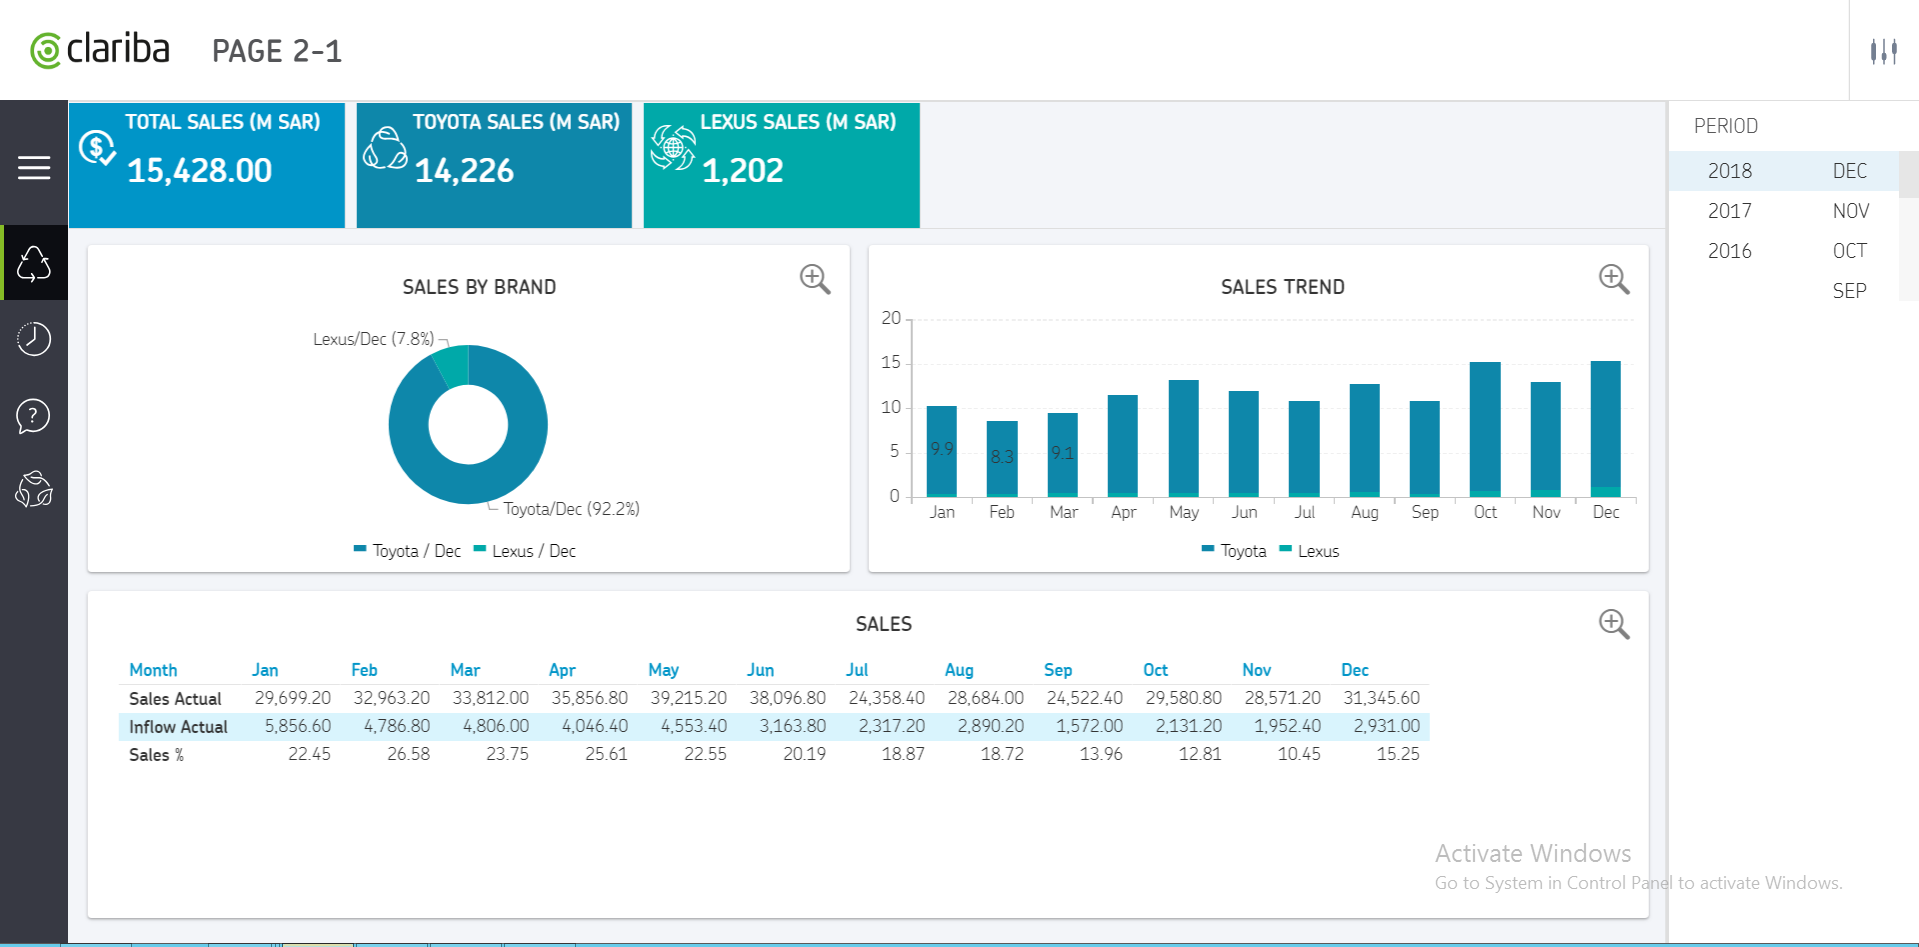Screen dimensions: 1919x947
Task: Click Sales Actual value 31,345.60
Action: (1382, 698)
